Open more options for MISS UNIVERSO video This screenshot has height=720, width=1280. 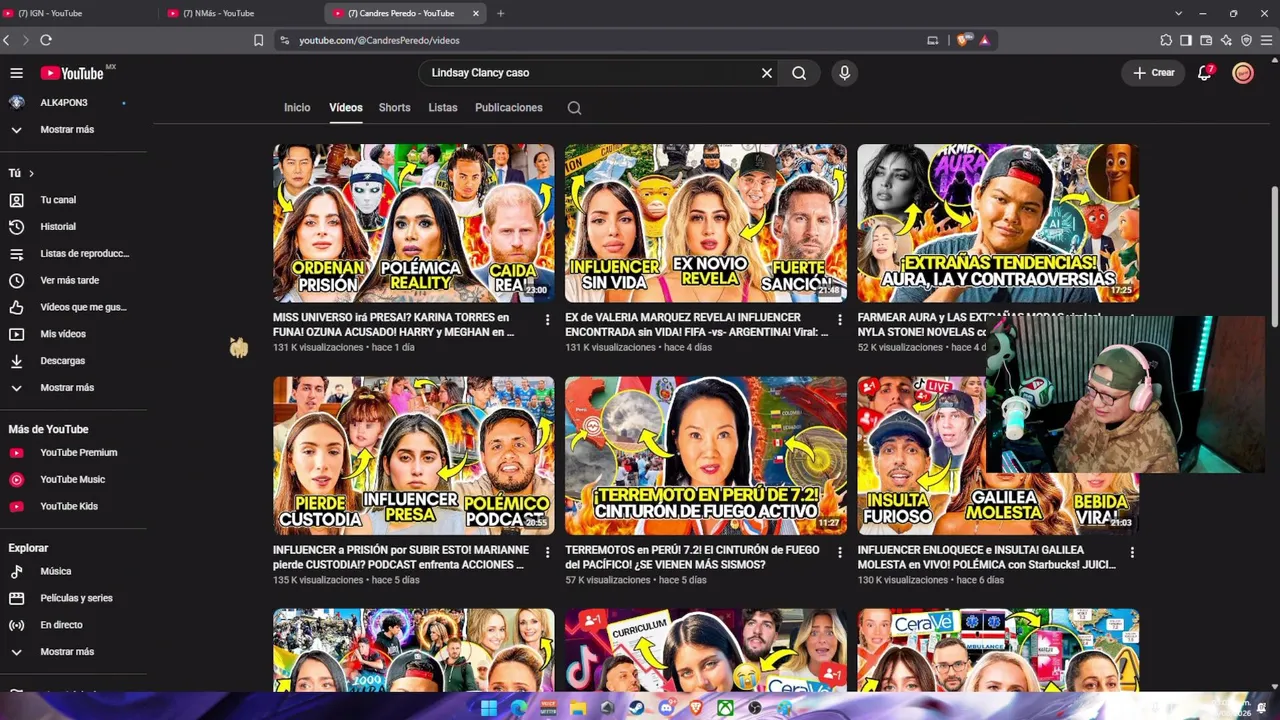click(547, 320)
